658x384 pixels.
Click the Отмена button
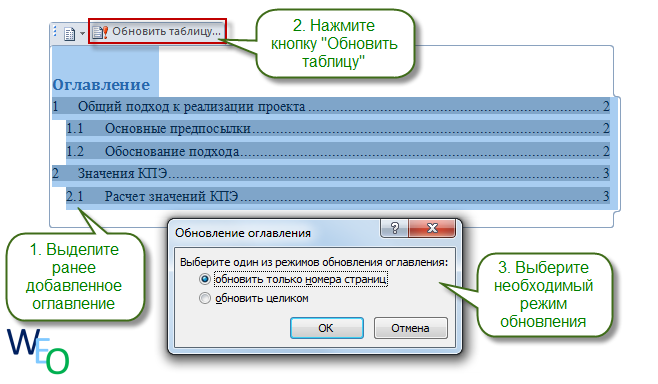pos(410,328)
